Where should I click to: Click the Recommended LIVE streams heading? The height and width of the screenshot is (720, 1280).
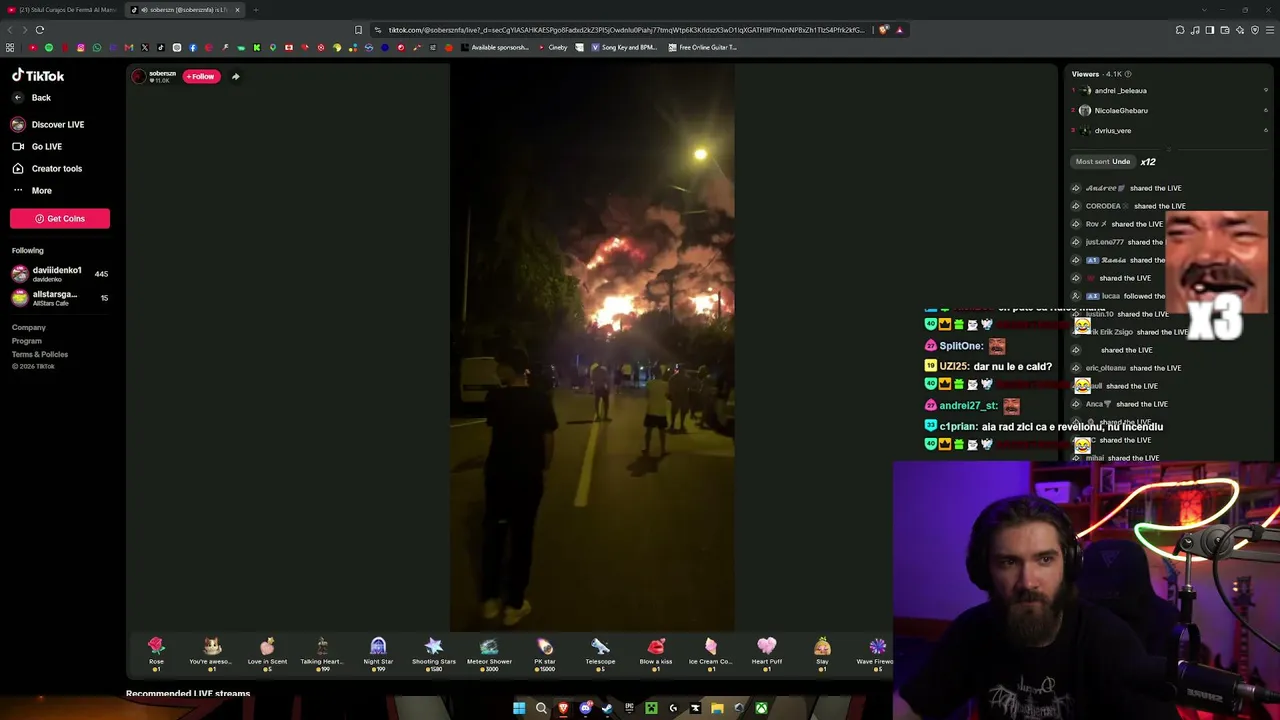(188, 693)
